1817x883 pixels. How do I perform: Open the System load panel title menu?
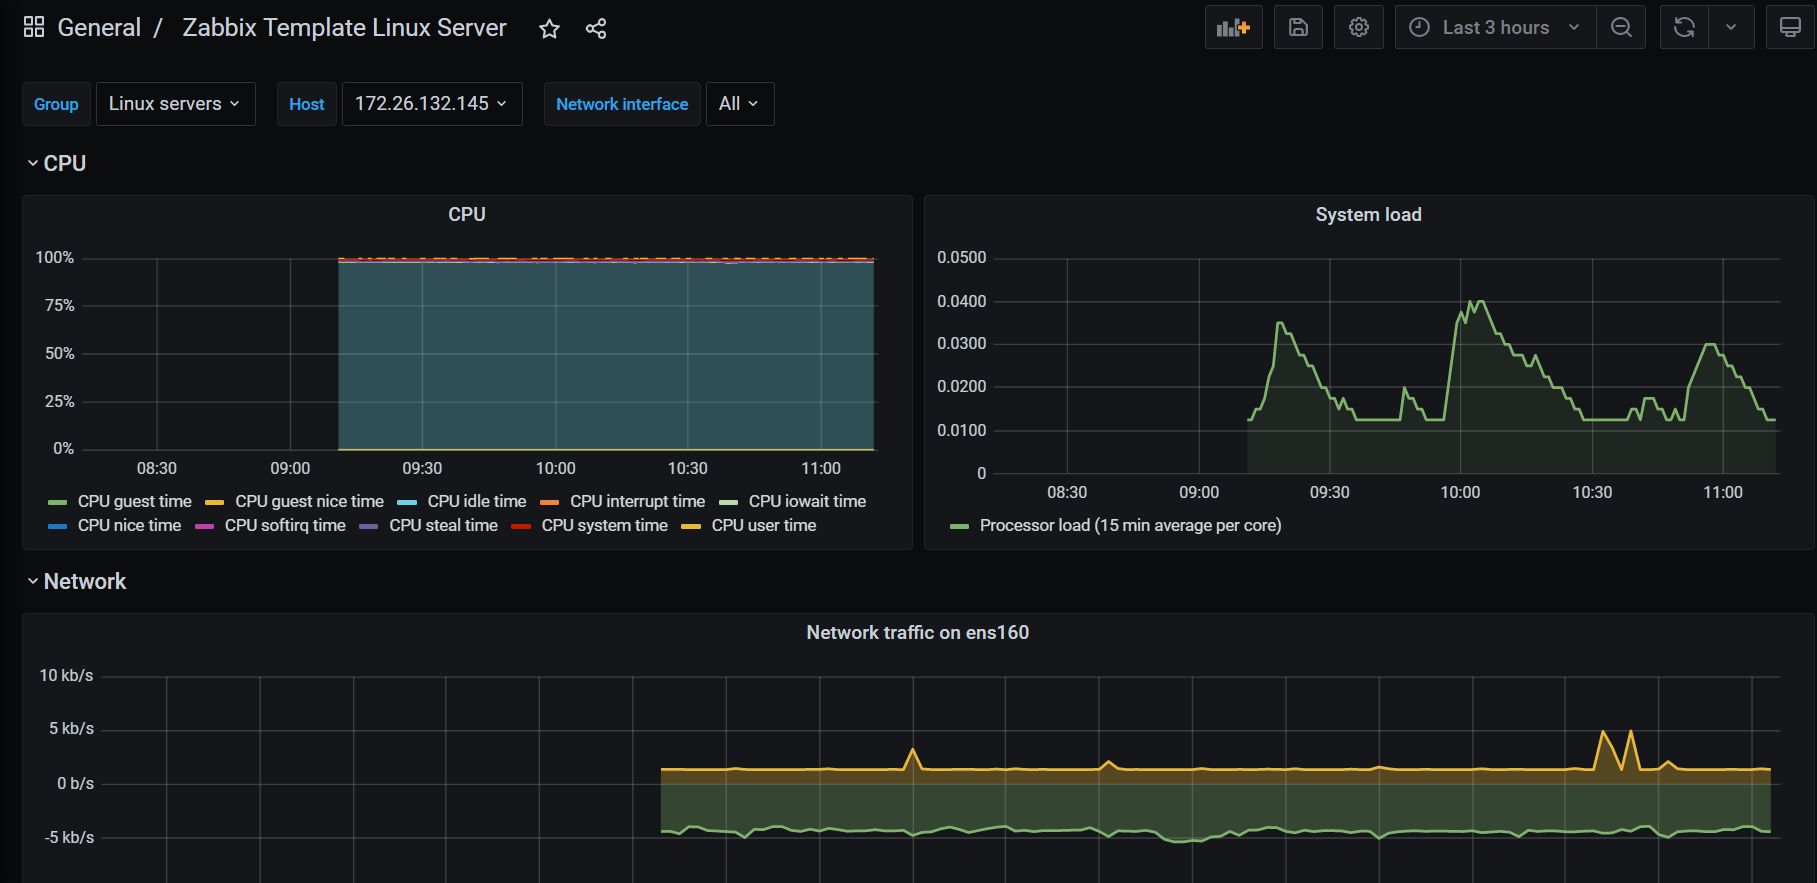1368,214
